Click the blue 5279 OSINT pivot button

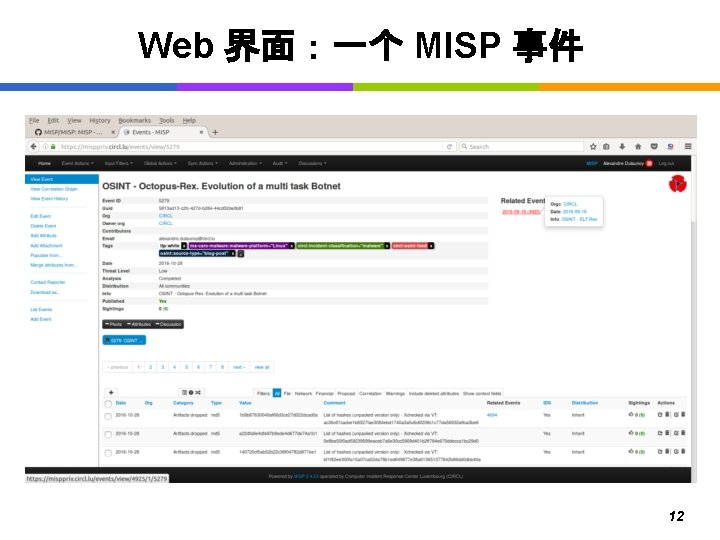pyautogui.click(x=124, y=340)
